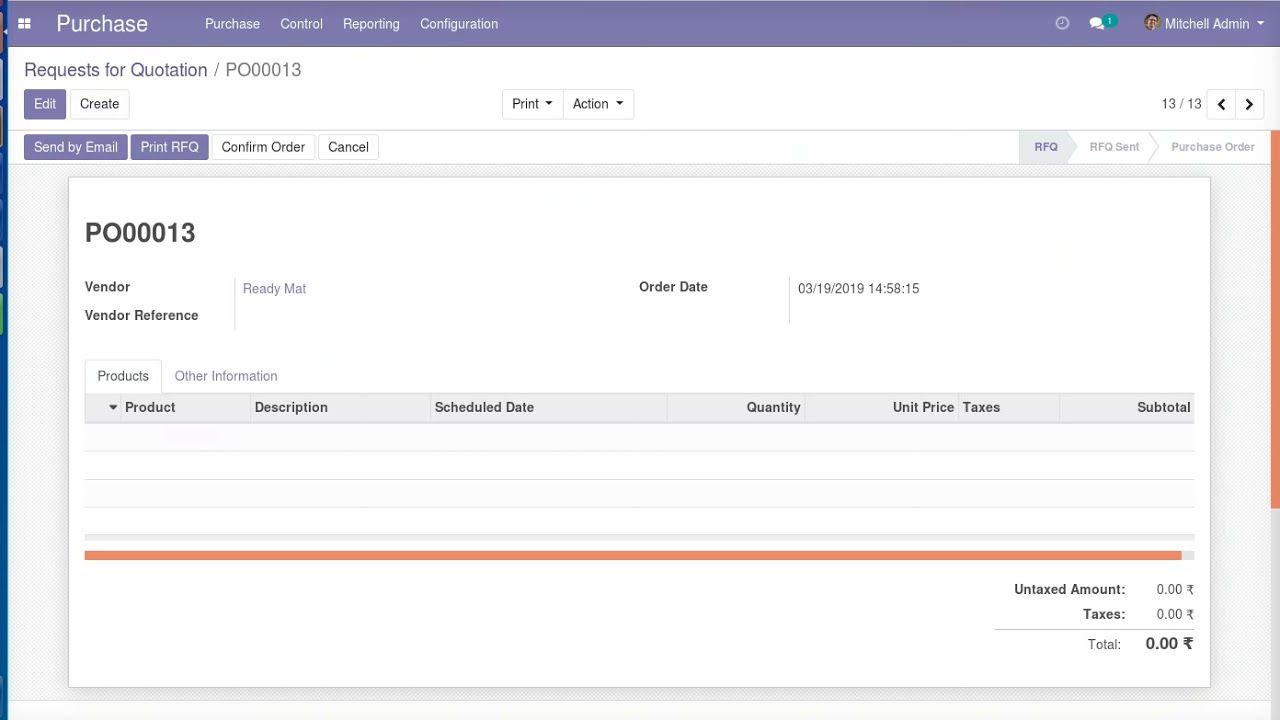Image resolution: width=1280 pixels, height=720 pixels.
Task: Open the activities clock icon
Action: click(1062, 23)
